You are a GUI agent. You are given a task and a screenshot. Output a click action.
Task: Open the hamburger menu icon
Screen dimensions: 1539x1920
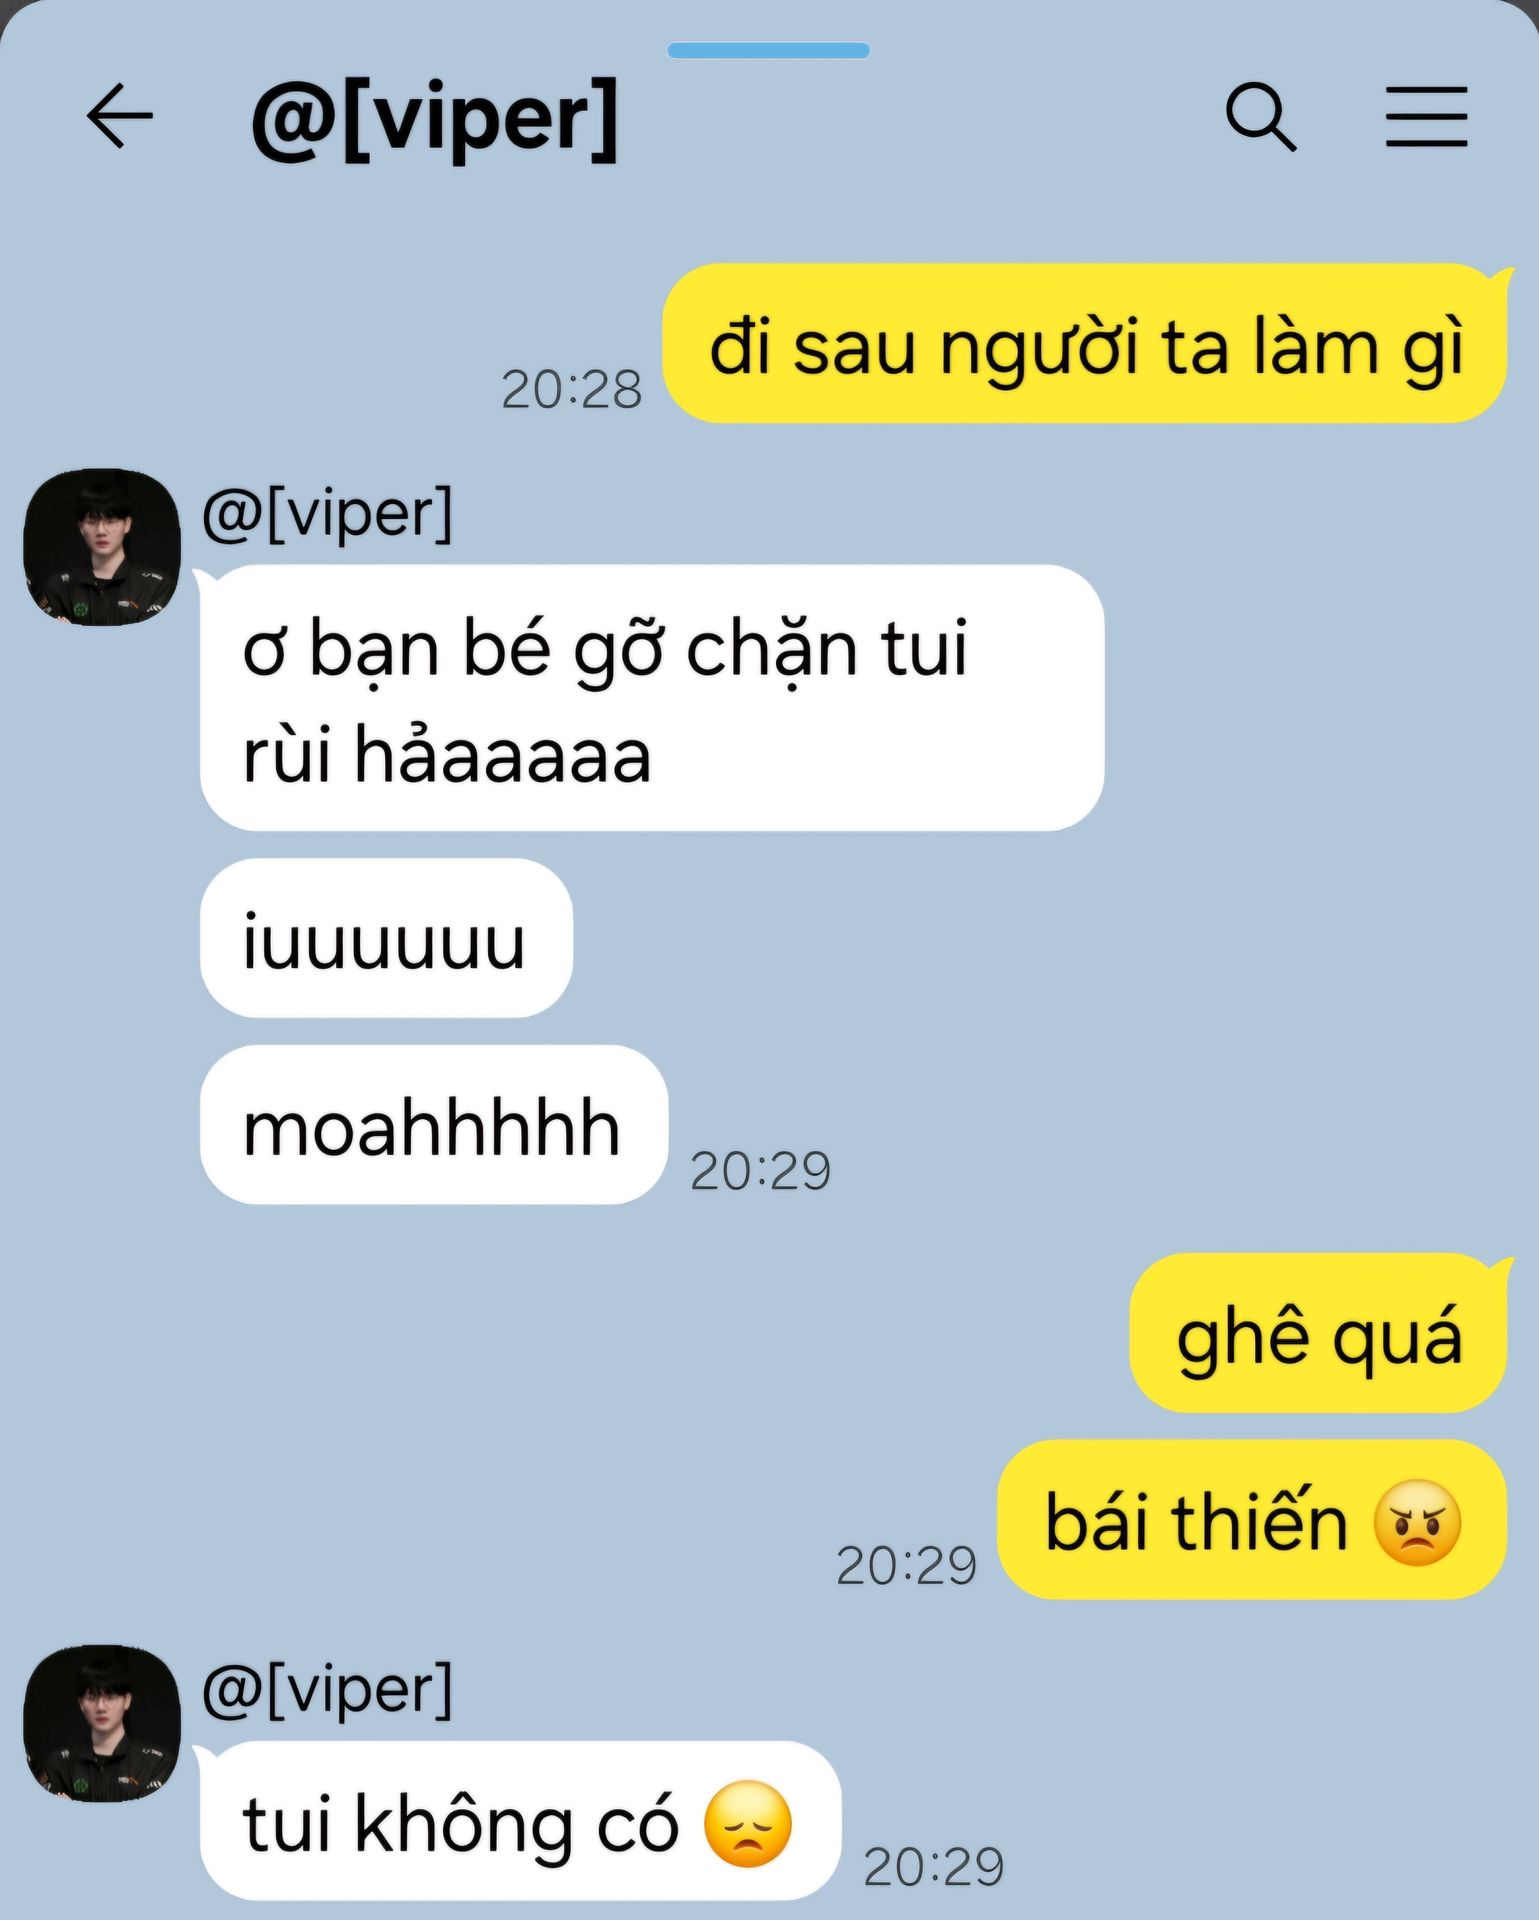[1426, 117]
